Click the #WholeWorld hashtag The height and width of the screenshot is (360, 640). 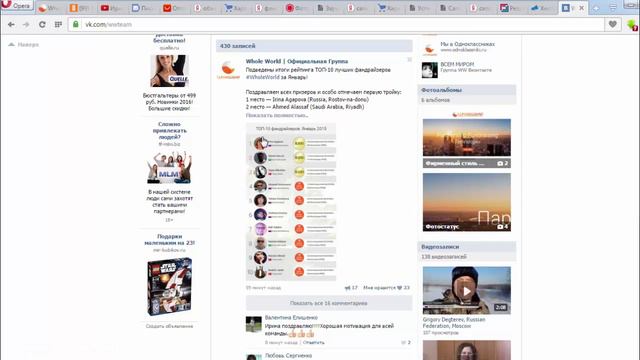(x=262, y=77)
